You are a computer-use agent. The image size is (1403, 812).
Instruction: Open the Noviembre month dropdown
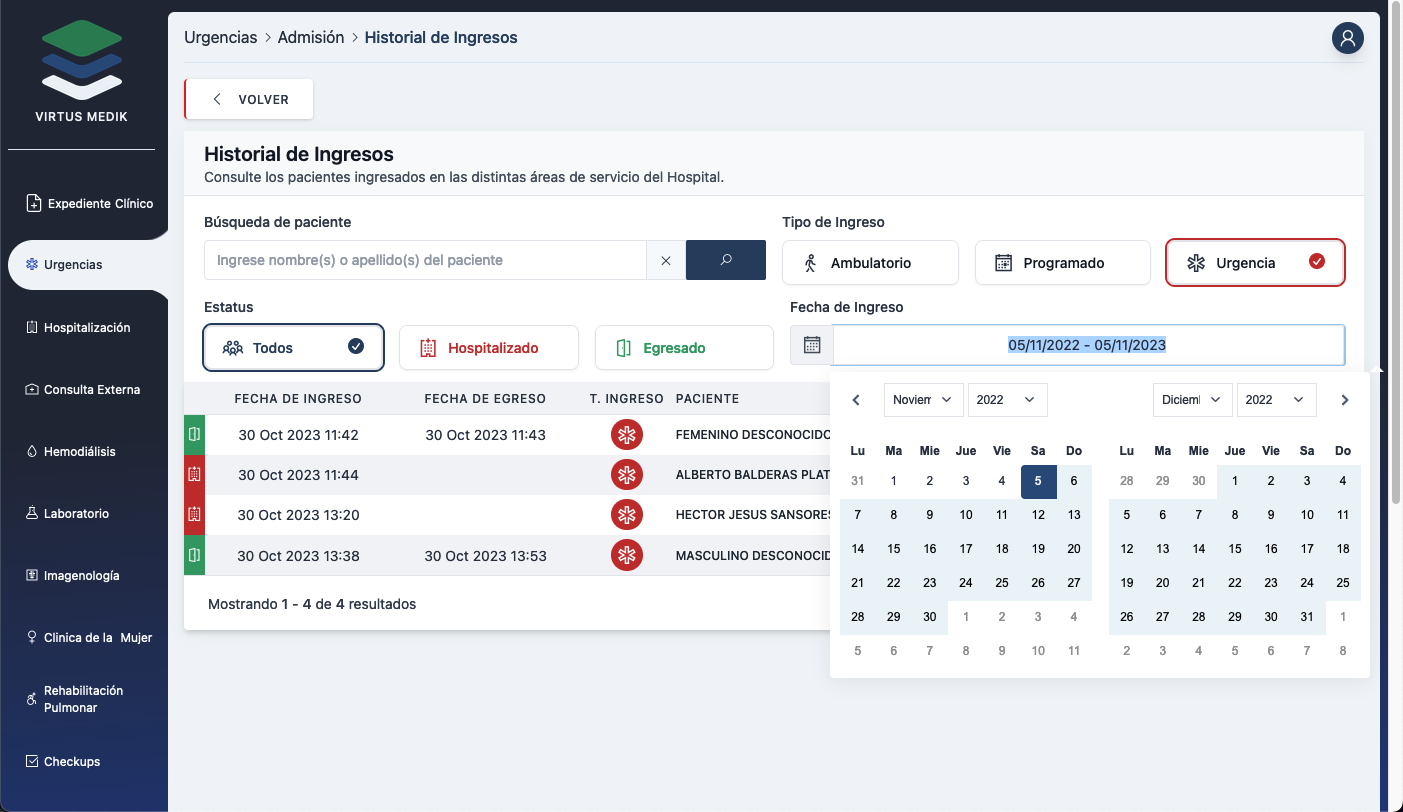coord(923,400)
